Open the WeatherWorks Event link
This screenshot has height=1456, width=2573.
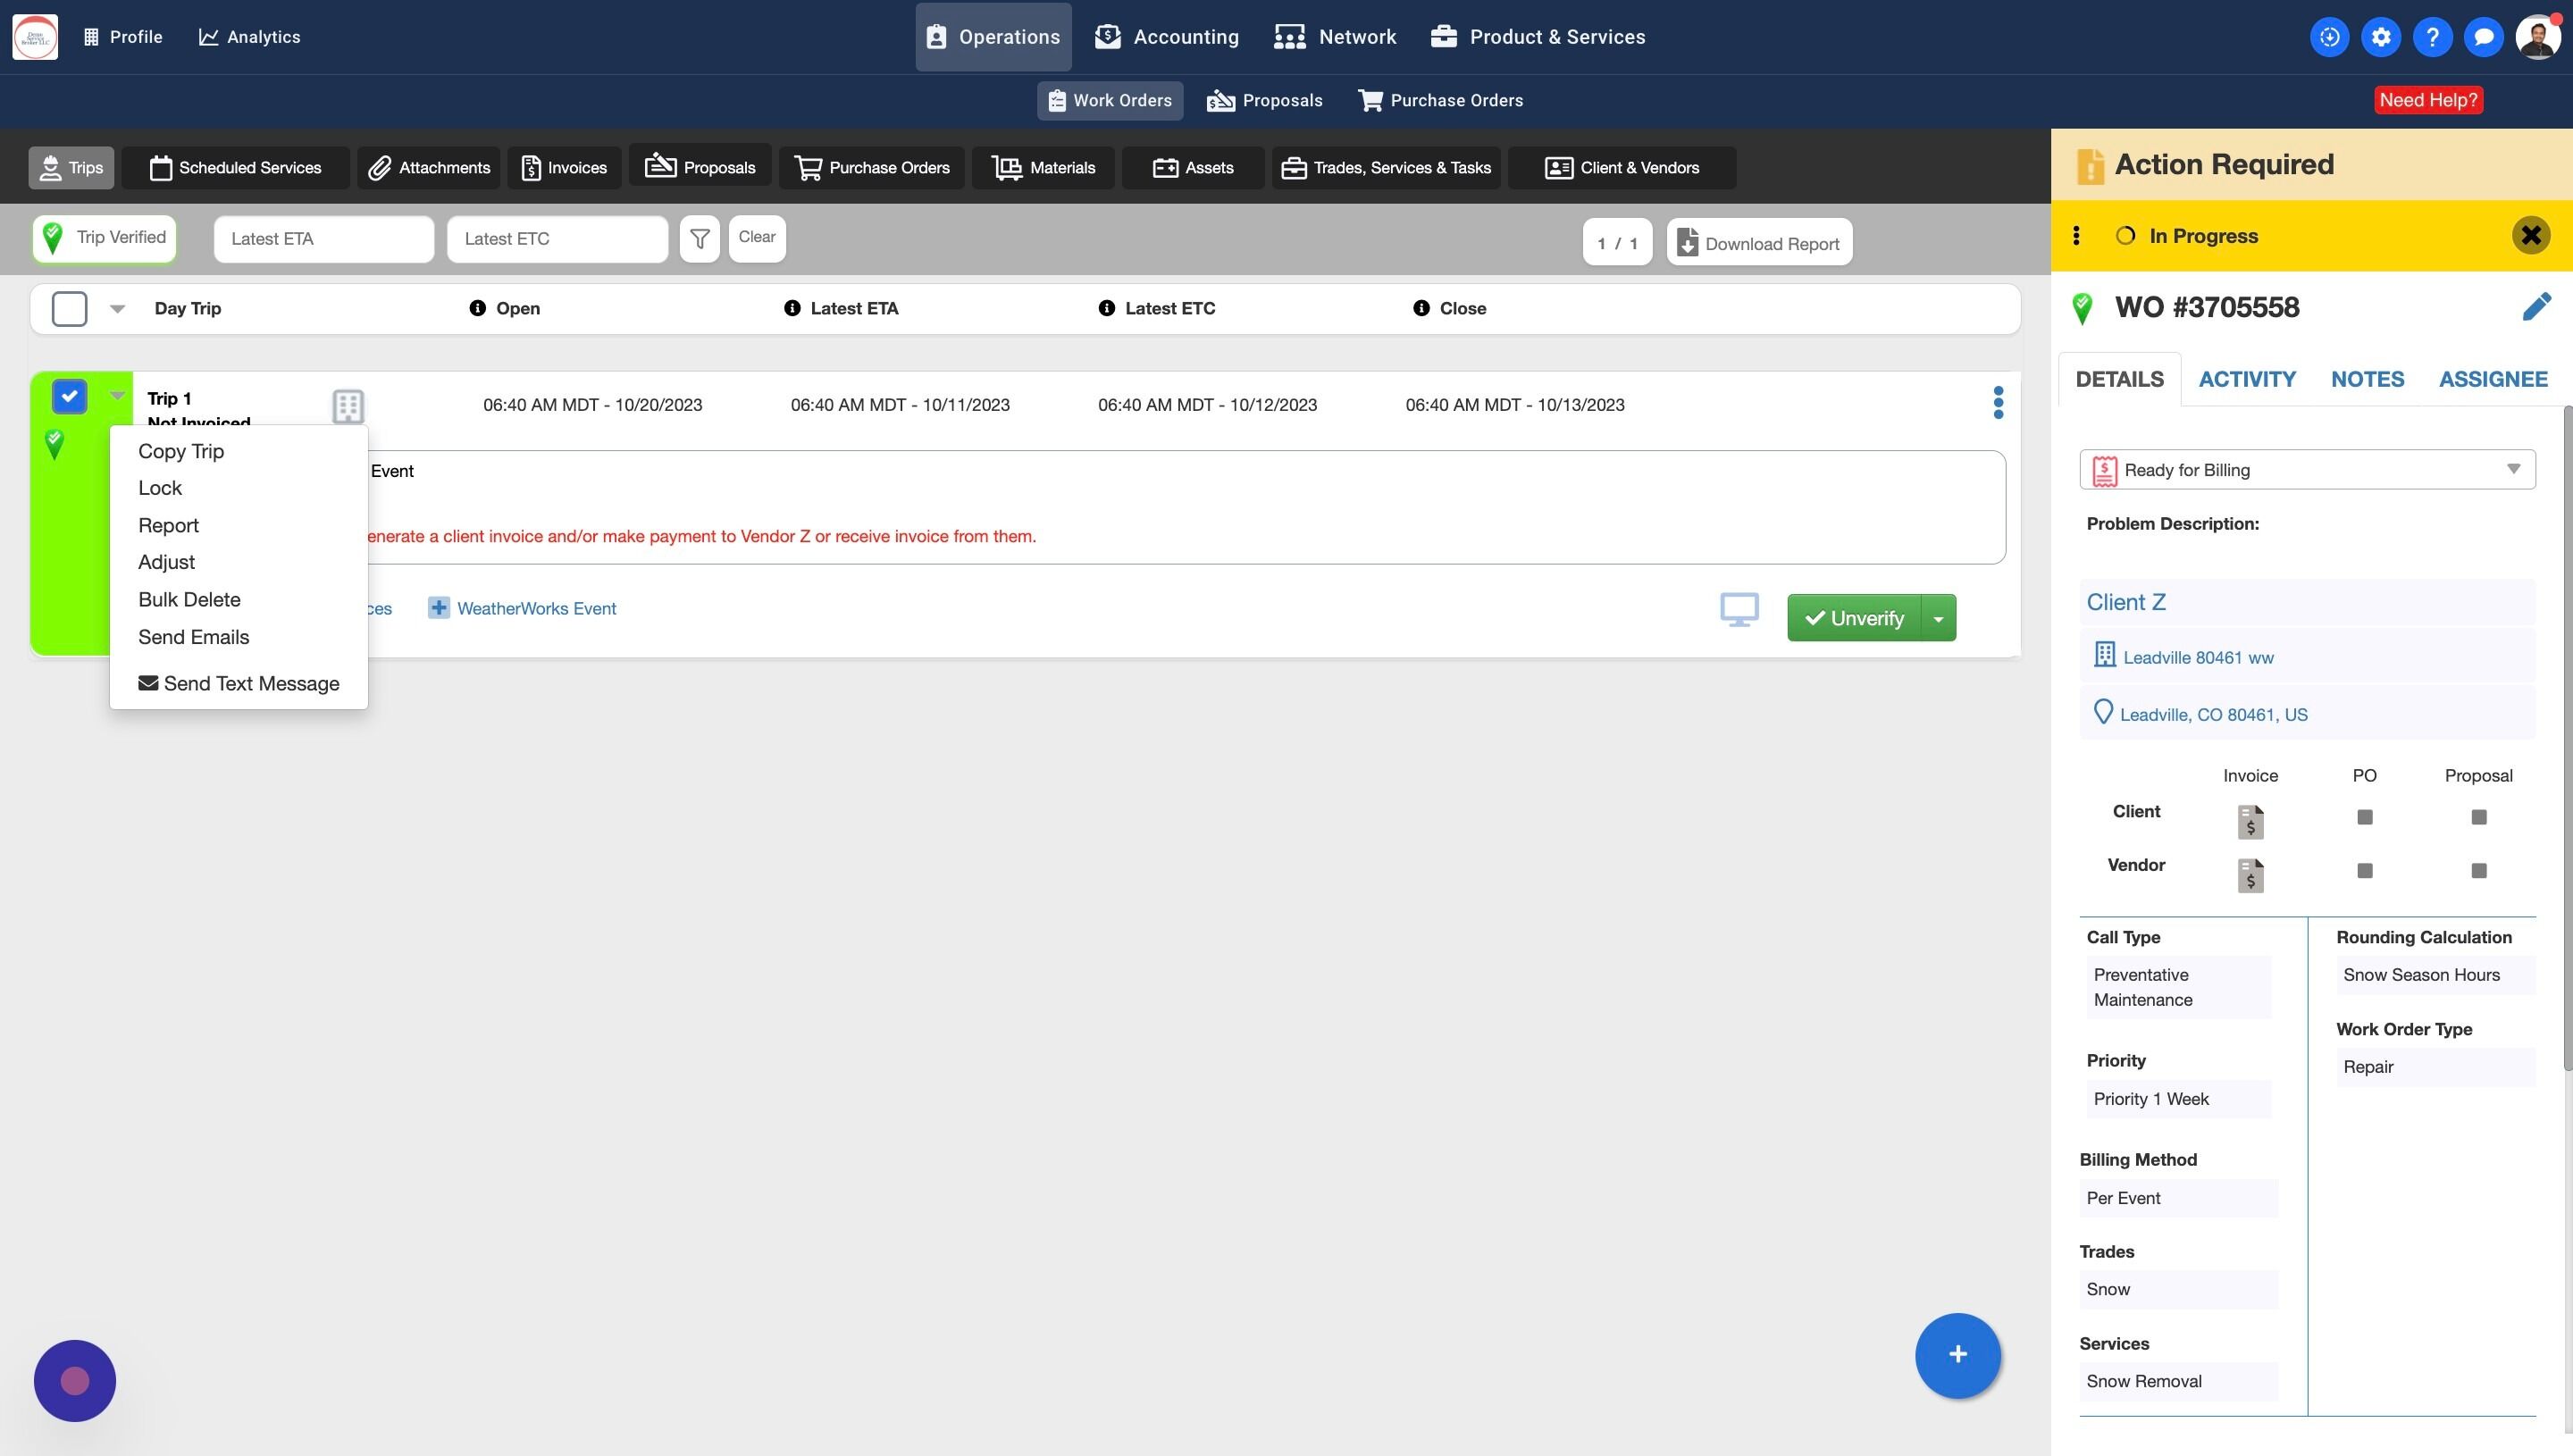click(x=535, y=608)
